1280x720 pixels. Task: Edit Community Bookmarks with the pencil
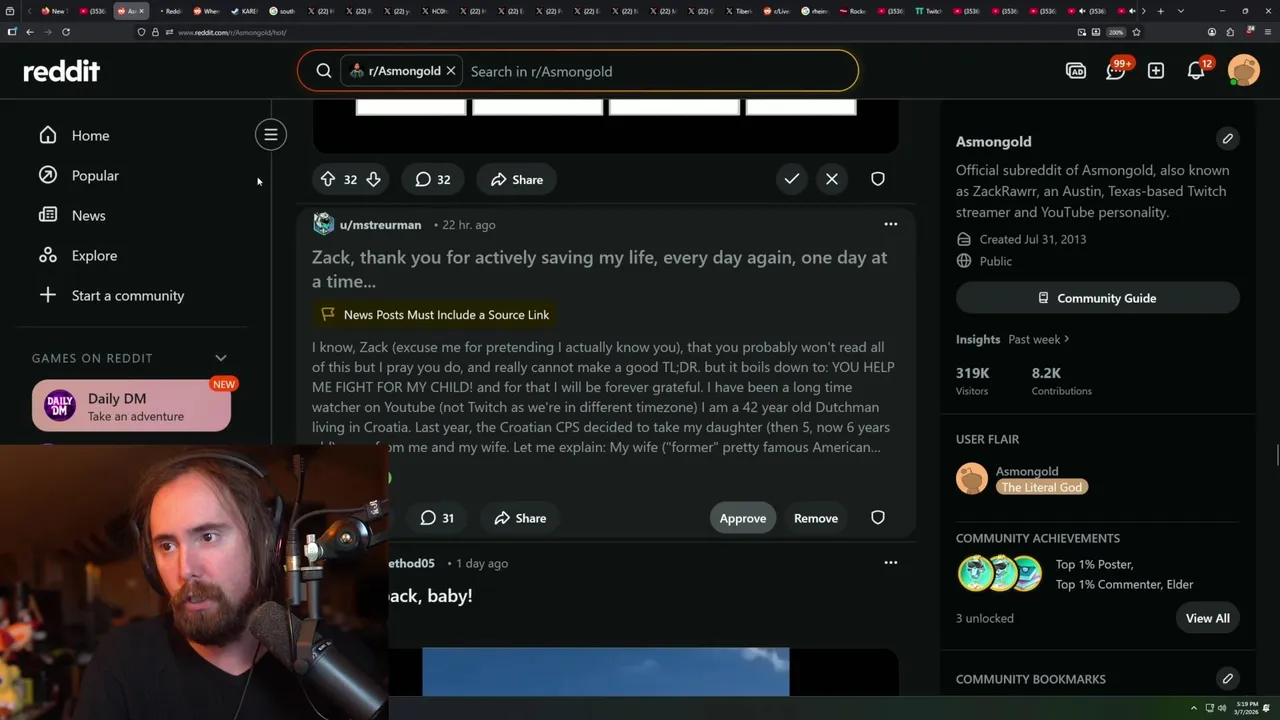pos(1228,678)
